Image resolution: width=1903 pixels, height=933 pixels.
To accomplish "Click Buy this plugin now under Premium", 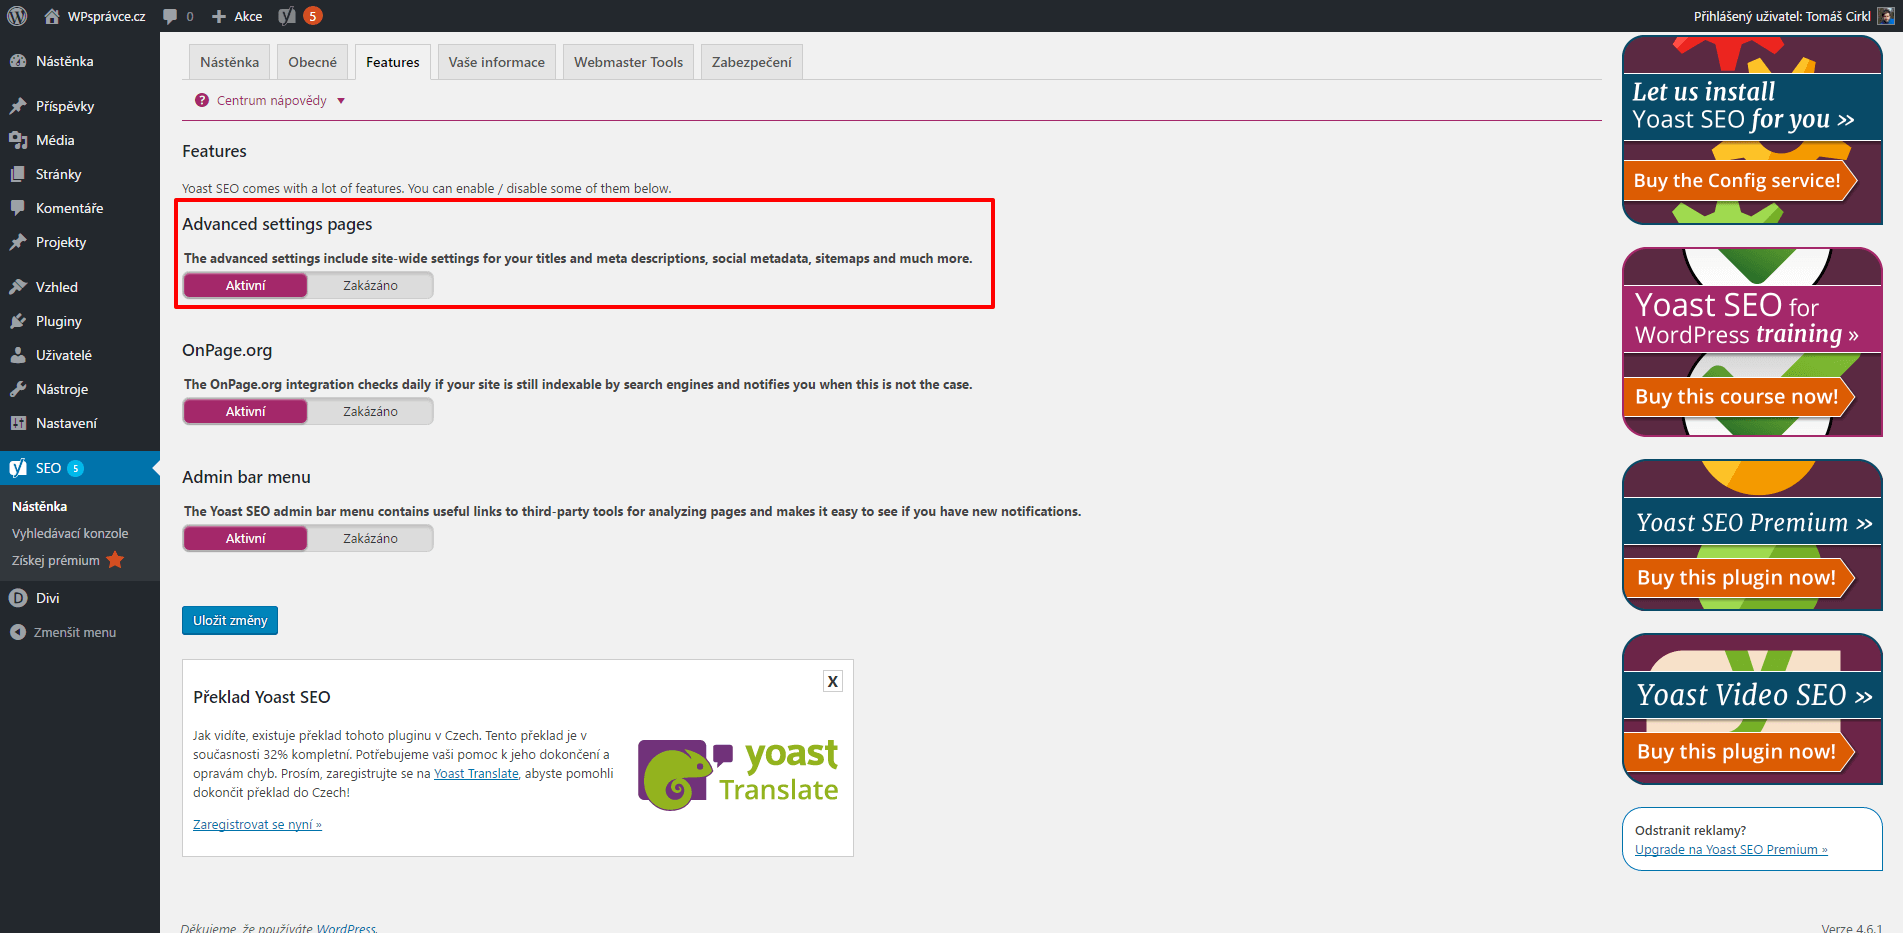I will pyautogui.click(x=1737, y=578).
